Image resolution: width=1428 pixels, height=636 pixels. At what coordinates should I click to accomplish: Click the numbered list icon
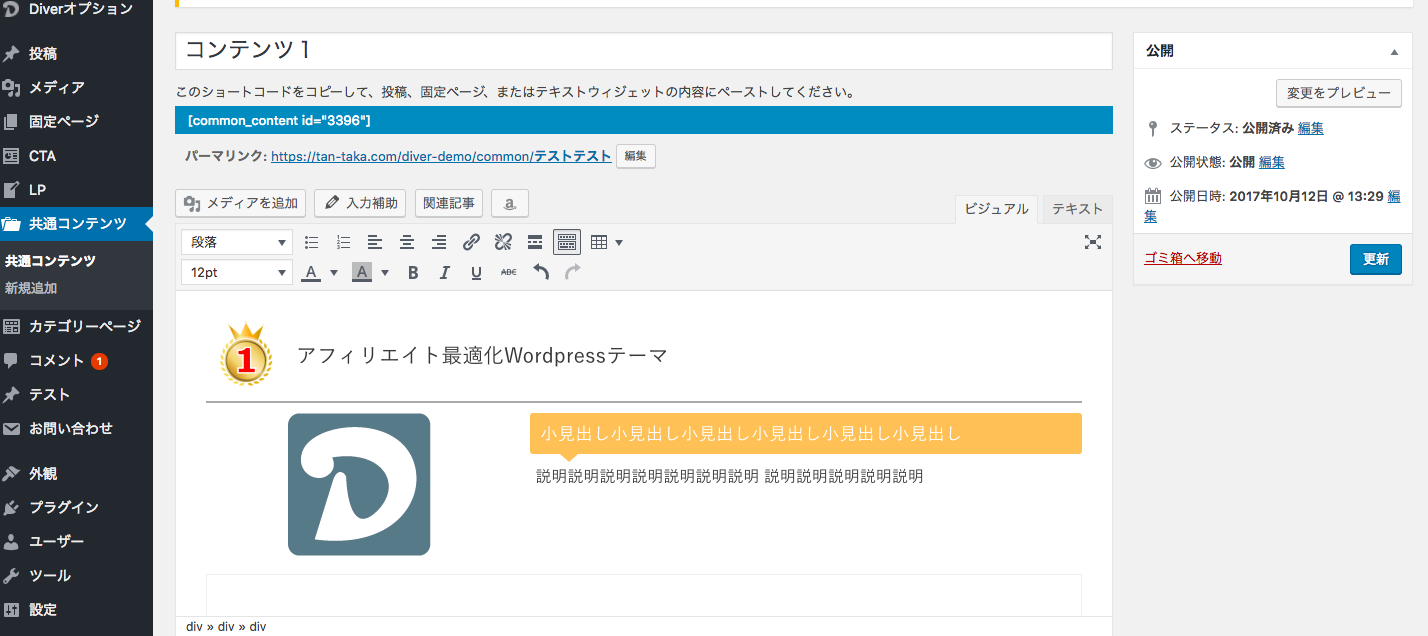(344, 242)
